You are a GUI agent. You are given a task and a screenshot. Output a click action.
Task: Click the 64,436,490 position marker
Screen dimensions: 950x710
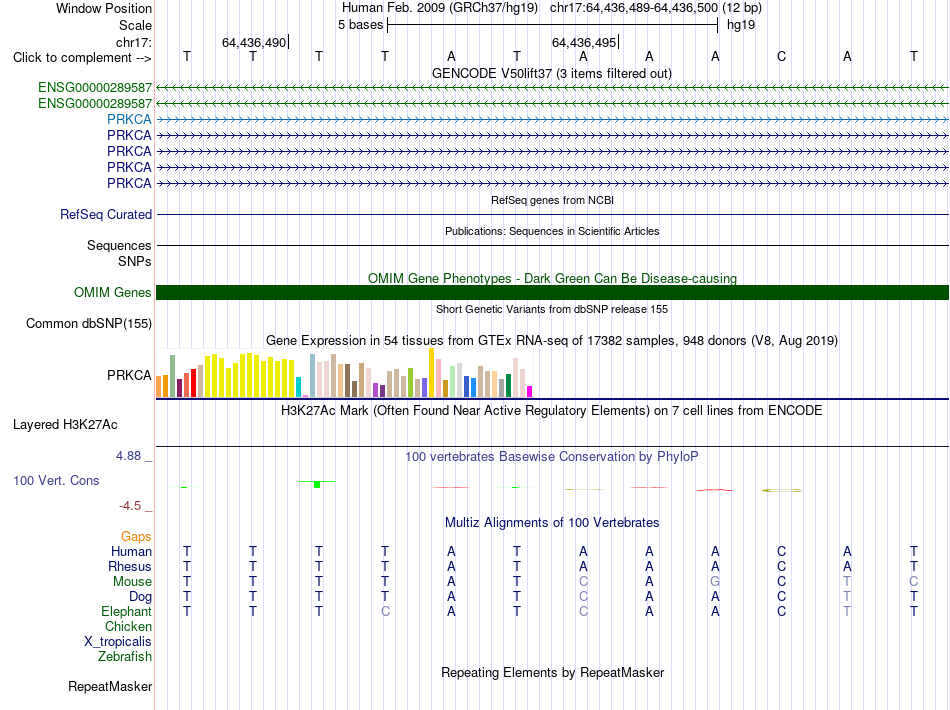(254, 42)
